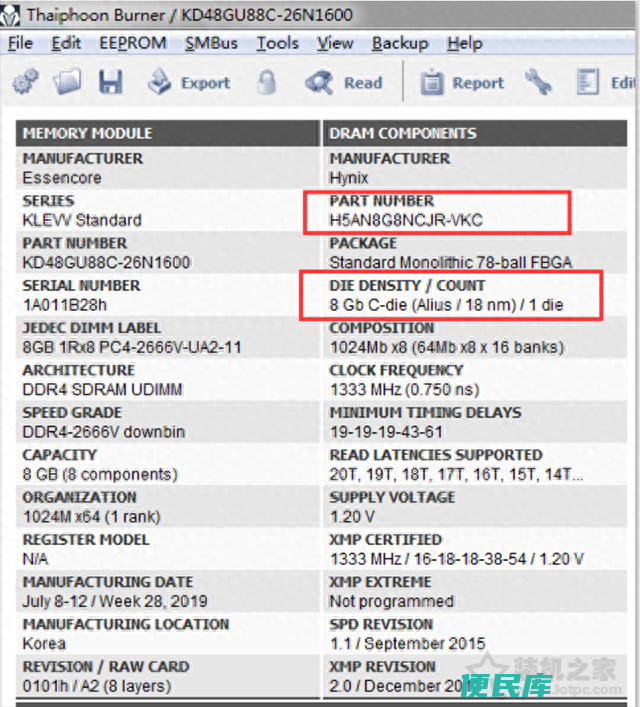
Task: Select supply voltage value 1.20 V
Action: tap(352, 517)
